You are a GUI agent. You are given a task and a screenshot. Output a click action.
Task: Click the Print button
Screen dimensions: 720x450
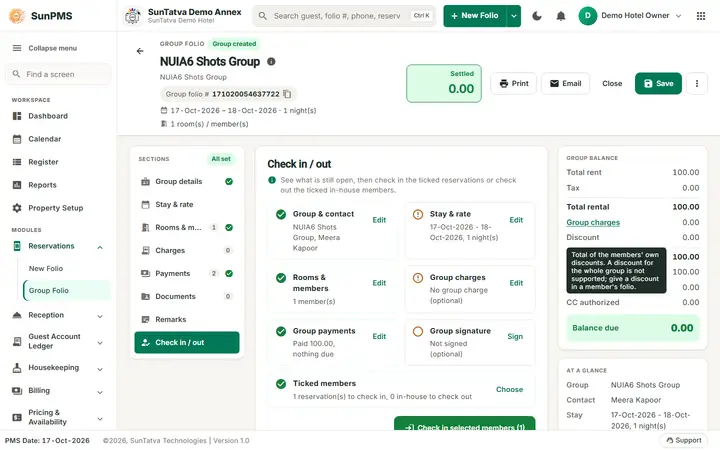click(513, 84)
